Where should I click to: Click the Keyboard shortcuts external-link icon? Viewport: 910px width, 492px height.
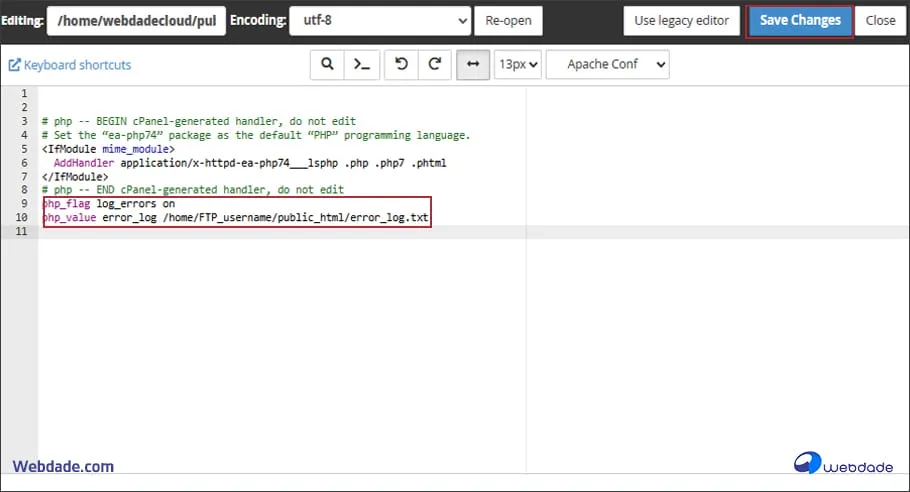(14, 65)
